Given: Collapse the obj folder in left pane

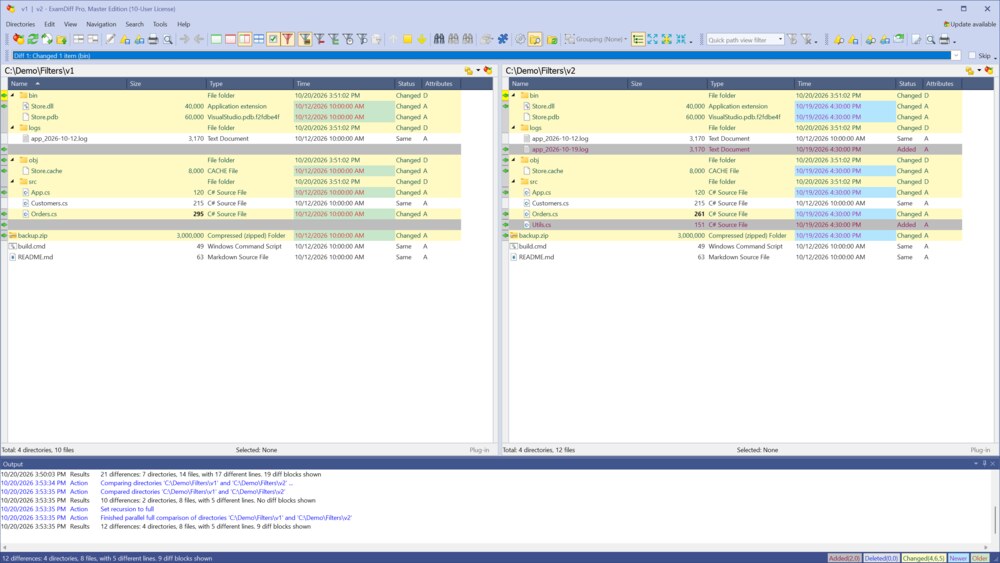Looking at the screenshot, I should [12, 160].
